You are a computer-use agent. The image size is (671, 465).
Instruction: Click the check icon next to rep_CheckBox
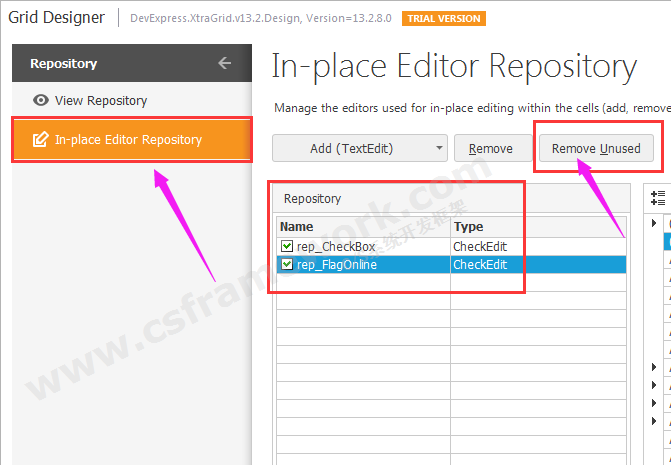[x=287, y=246]
